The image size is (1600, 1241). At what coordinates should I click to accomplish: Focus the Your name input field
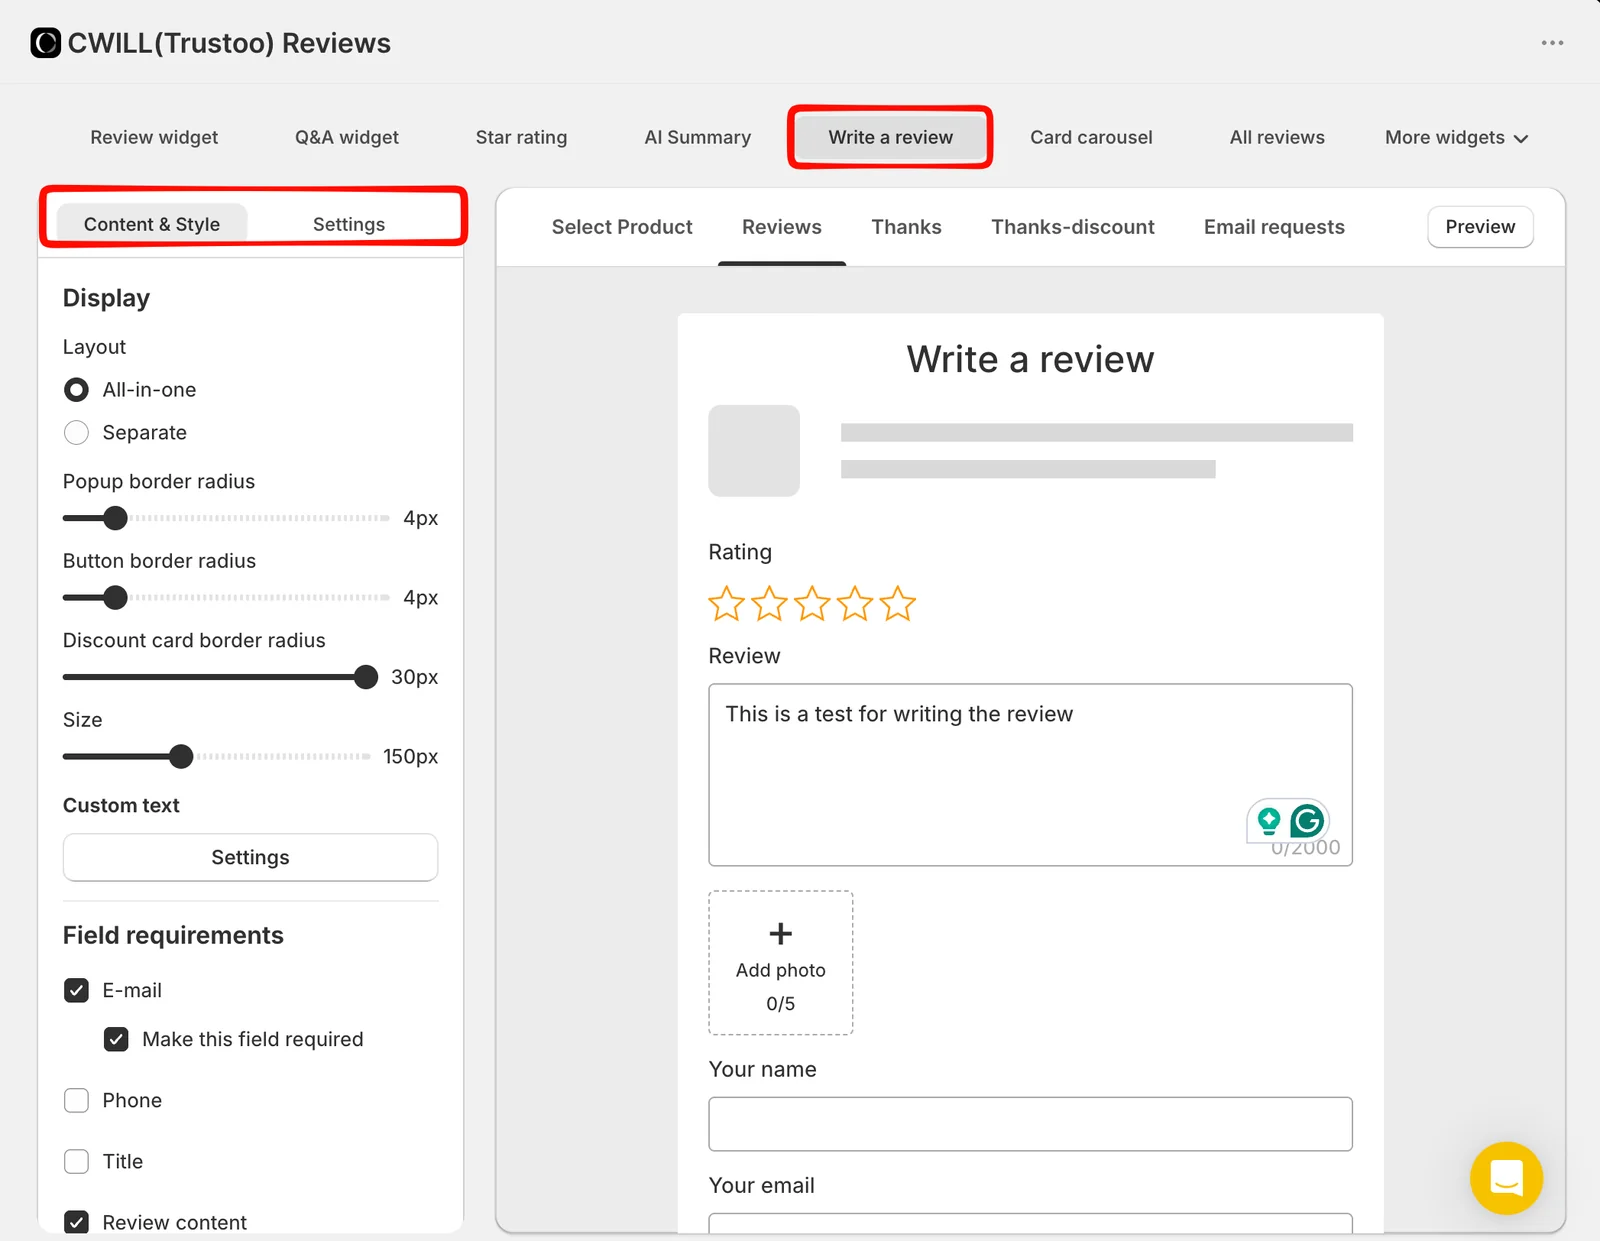click(x=1030, y=1124)
